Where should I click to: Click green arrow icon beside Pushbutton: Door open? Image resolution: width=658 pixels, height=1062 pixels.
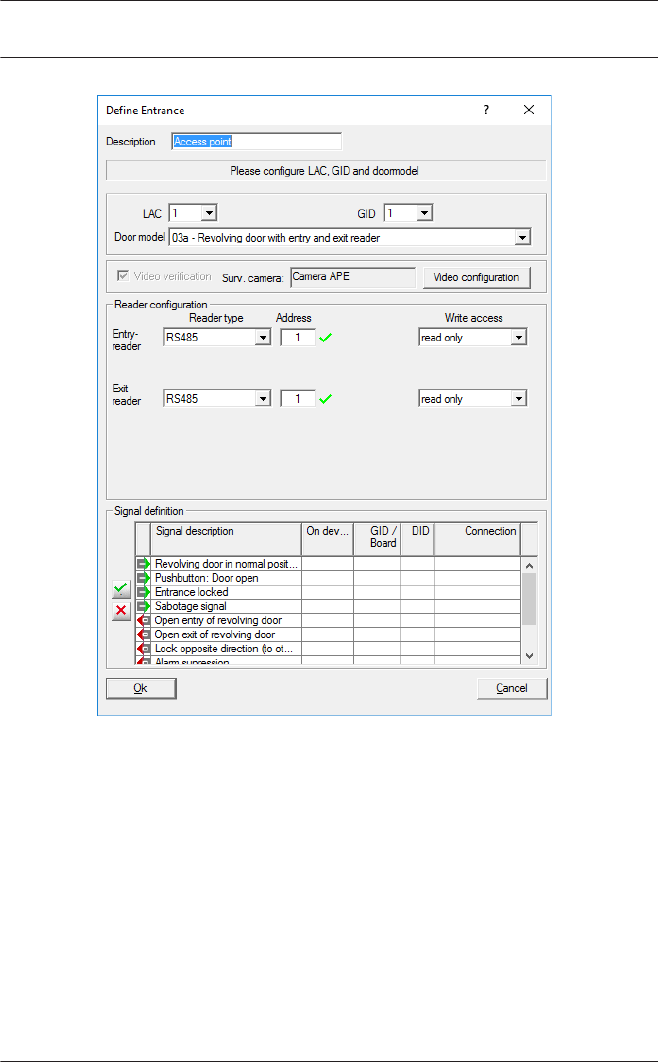(x=143, y=578)
